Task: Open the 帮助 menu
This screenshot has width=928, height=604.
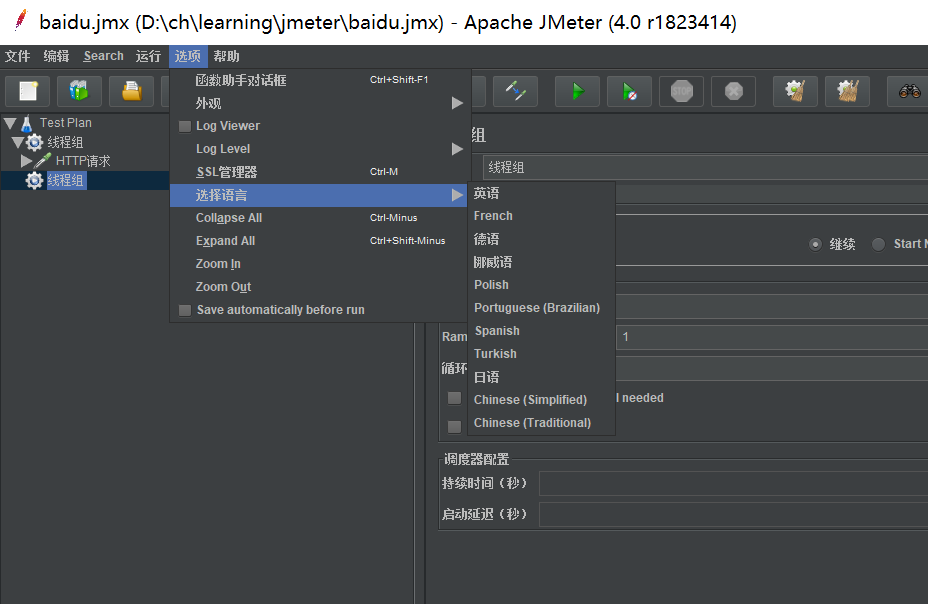Action: [x=226, y=56]
